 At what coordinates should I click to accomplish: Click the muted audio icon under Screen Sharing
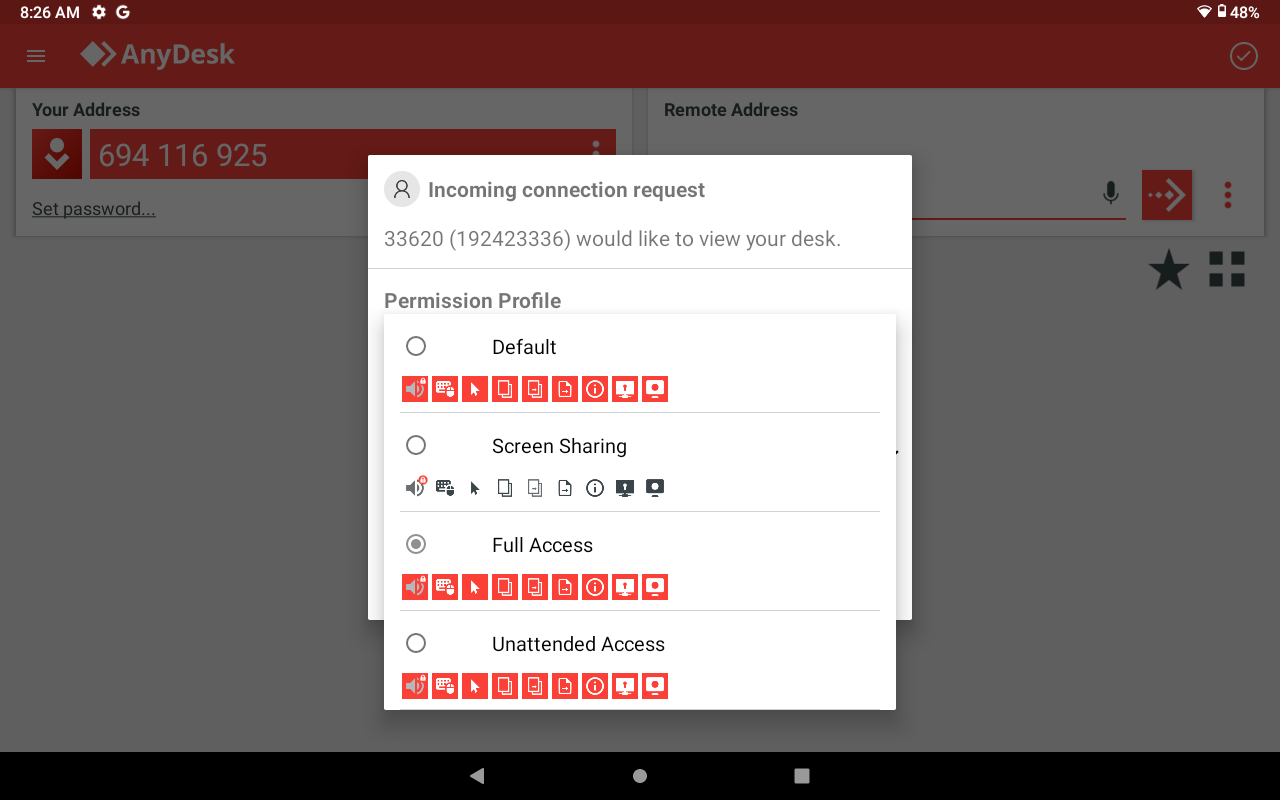(415, 488)
